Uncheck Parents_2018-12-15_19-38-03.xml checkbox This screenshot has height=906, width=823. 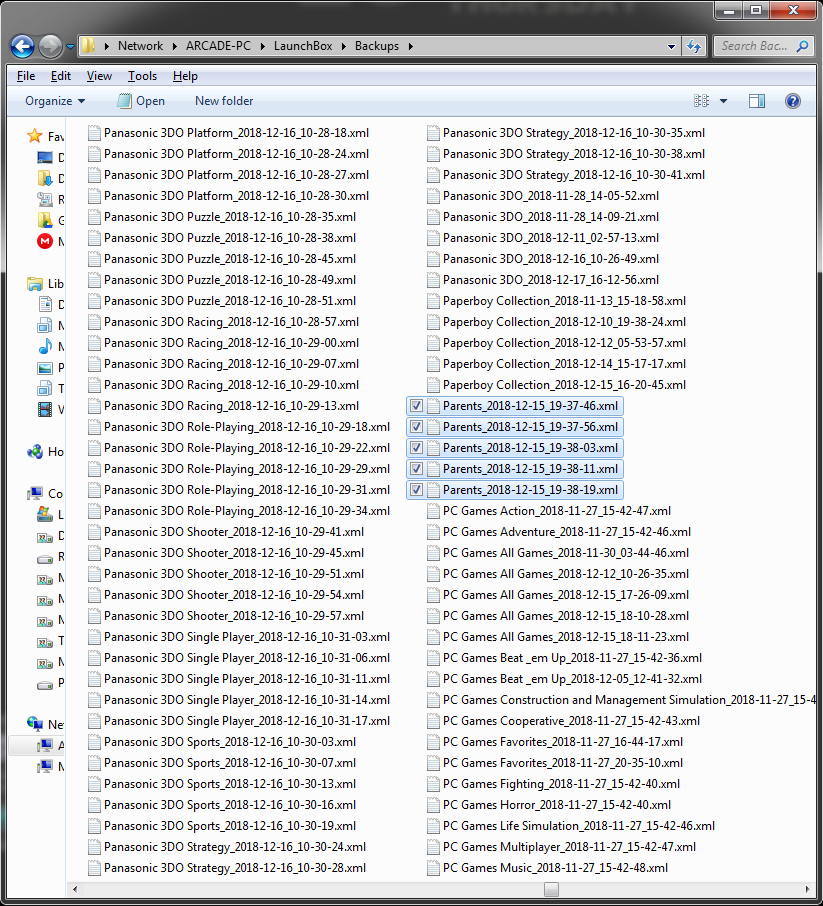pyautogui.click(x=416, y=448)
